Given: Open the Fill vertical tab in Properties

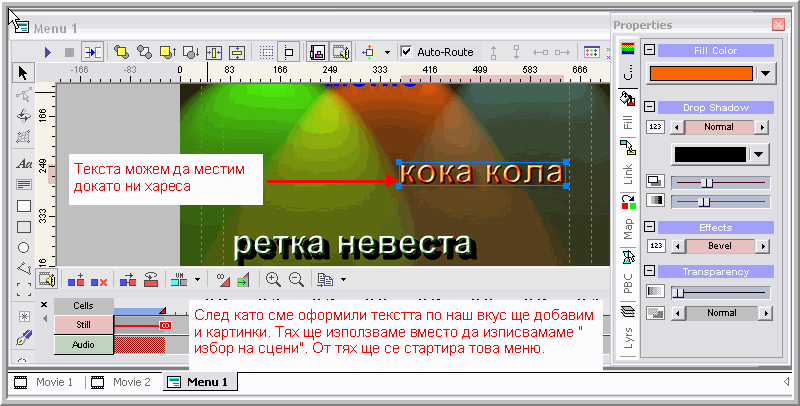Looking at the screenshot, I should point(628,114).
